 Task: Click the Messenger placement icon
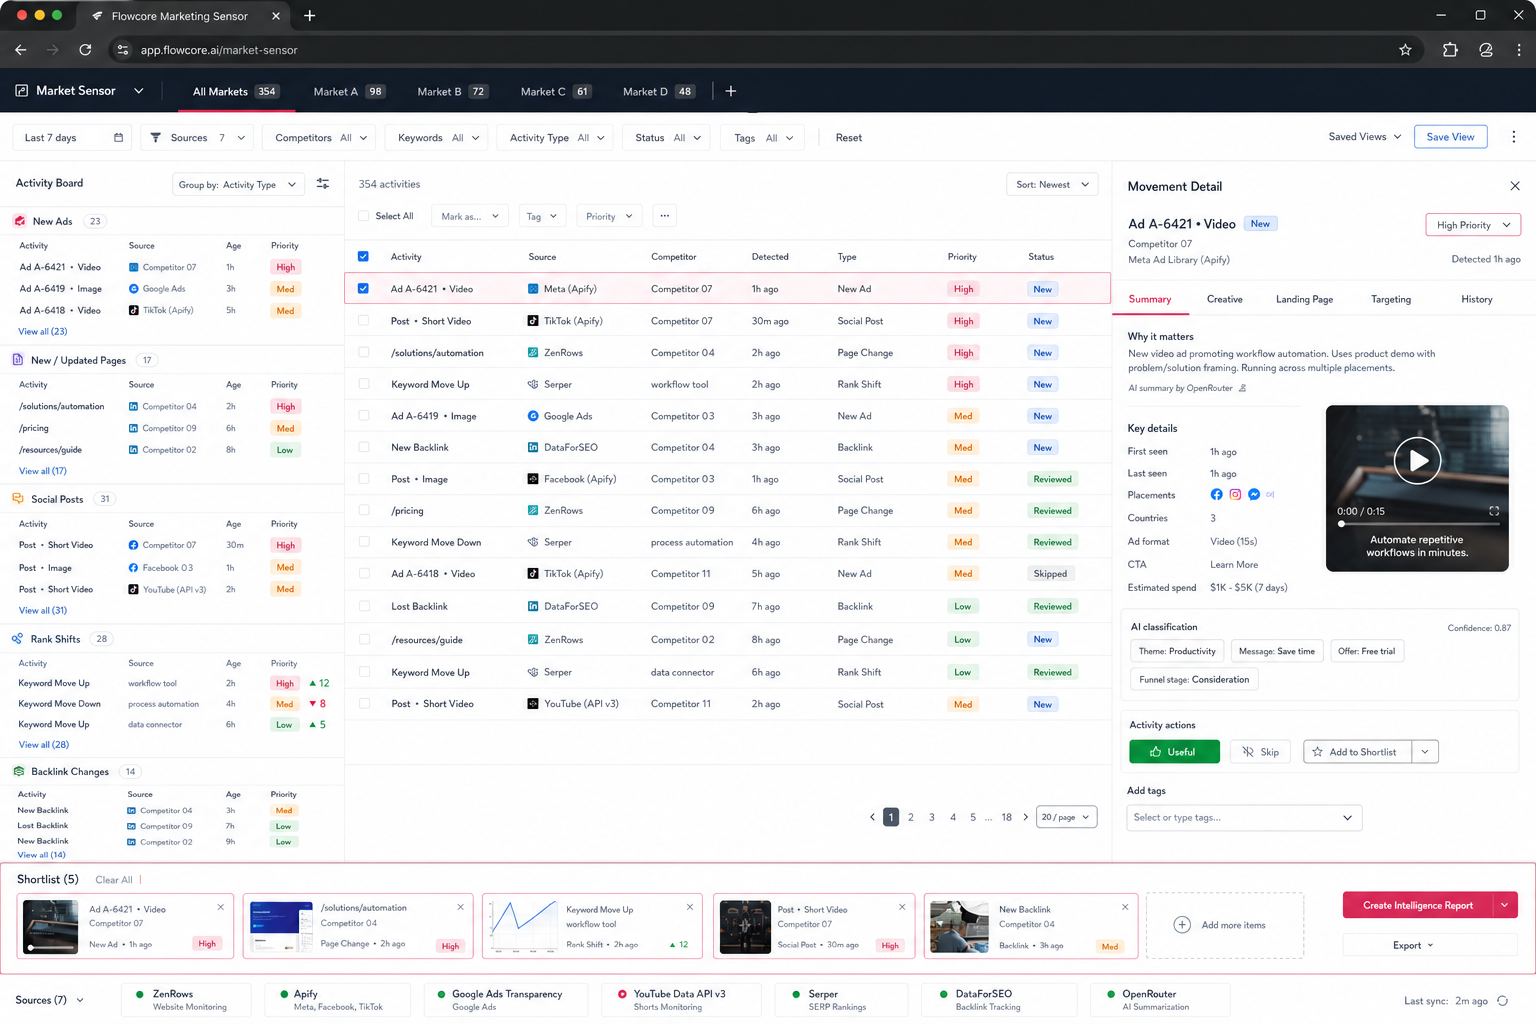(x=1254, y=495)
